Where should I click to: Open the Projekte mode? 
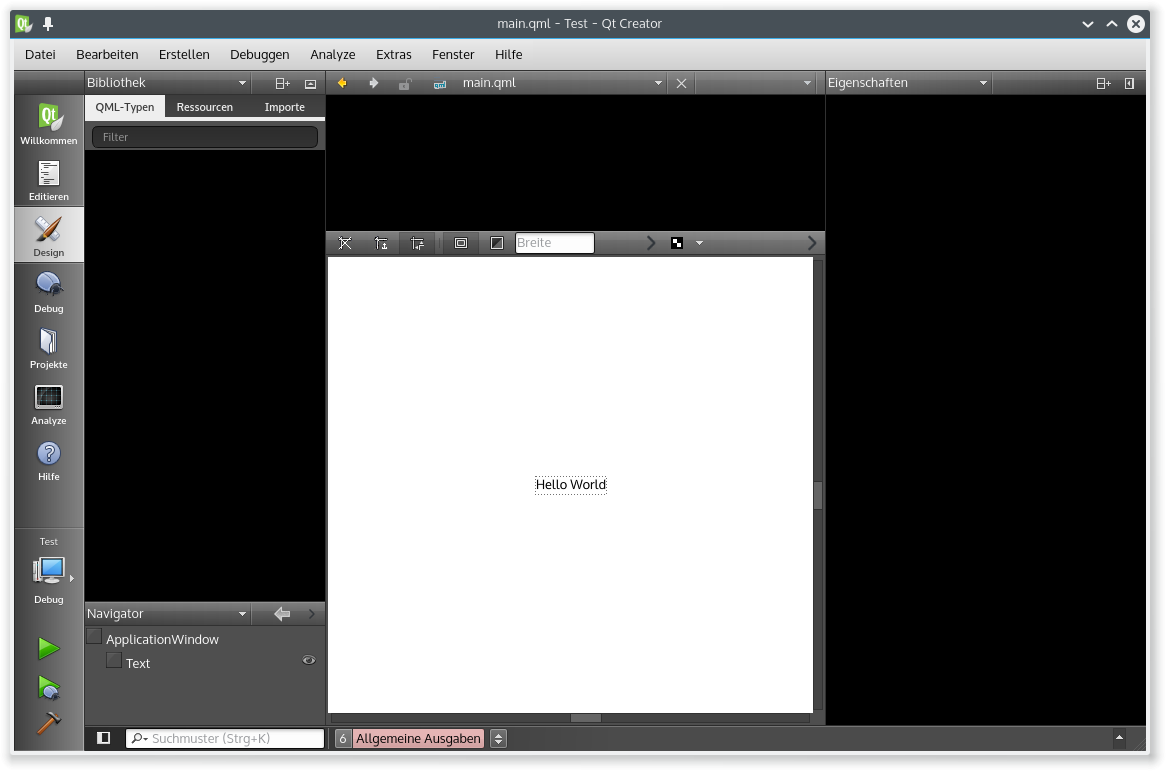click(x=48, y=348)
